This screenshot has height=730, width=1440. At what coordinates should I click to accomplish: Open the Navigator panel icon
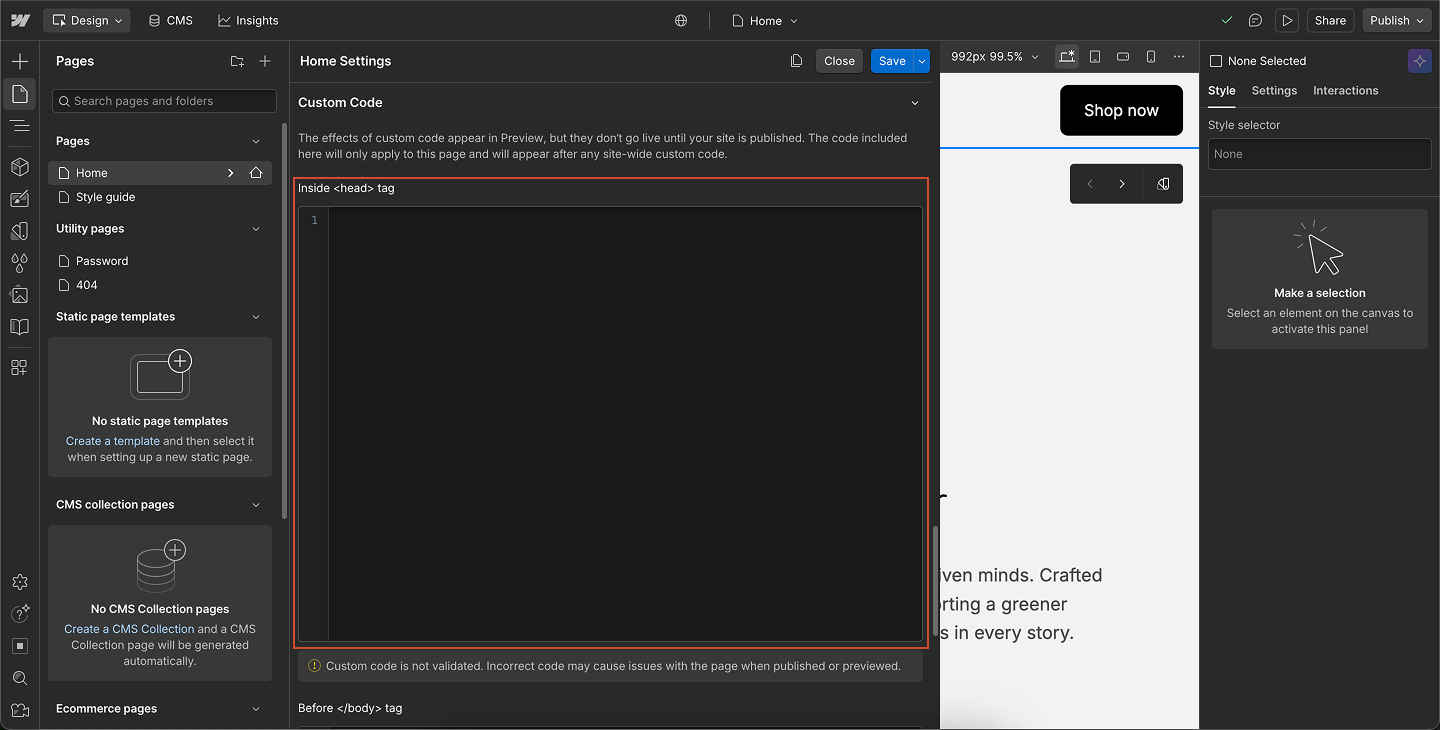[x=19, y=126]
